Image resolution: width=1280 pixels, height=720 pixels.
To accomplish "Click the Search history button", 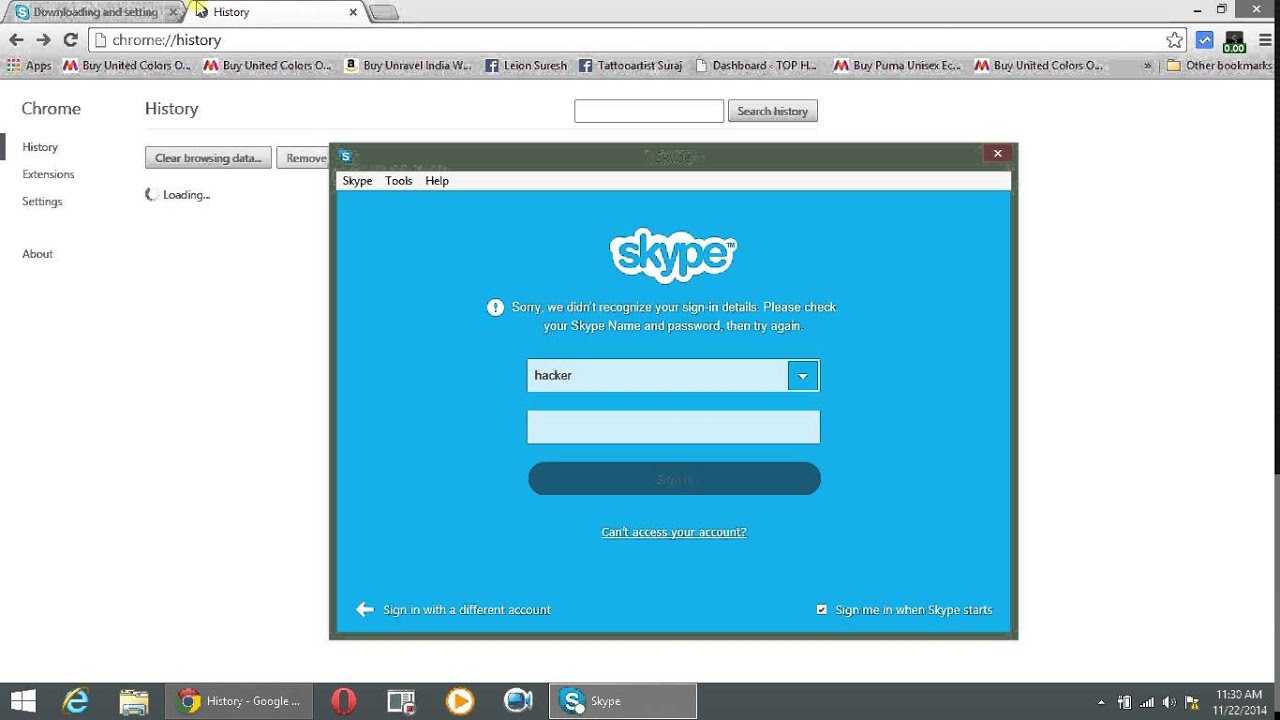I will click(772, 111).
